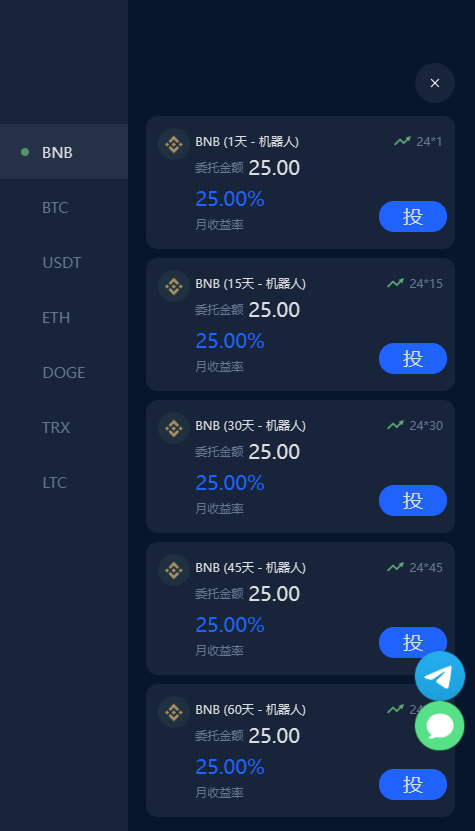Screen dimensions: 475x831
Task: Click 投 button on BNB 60天 card
Action: 413,784
